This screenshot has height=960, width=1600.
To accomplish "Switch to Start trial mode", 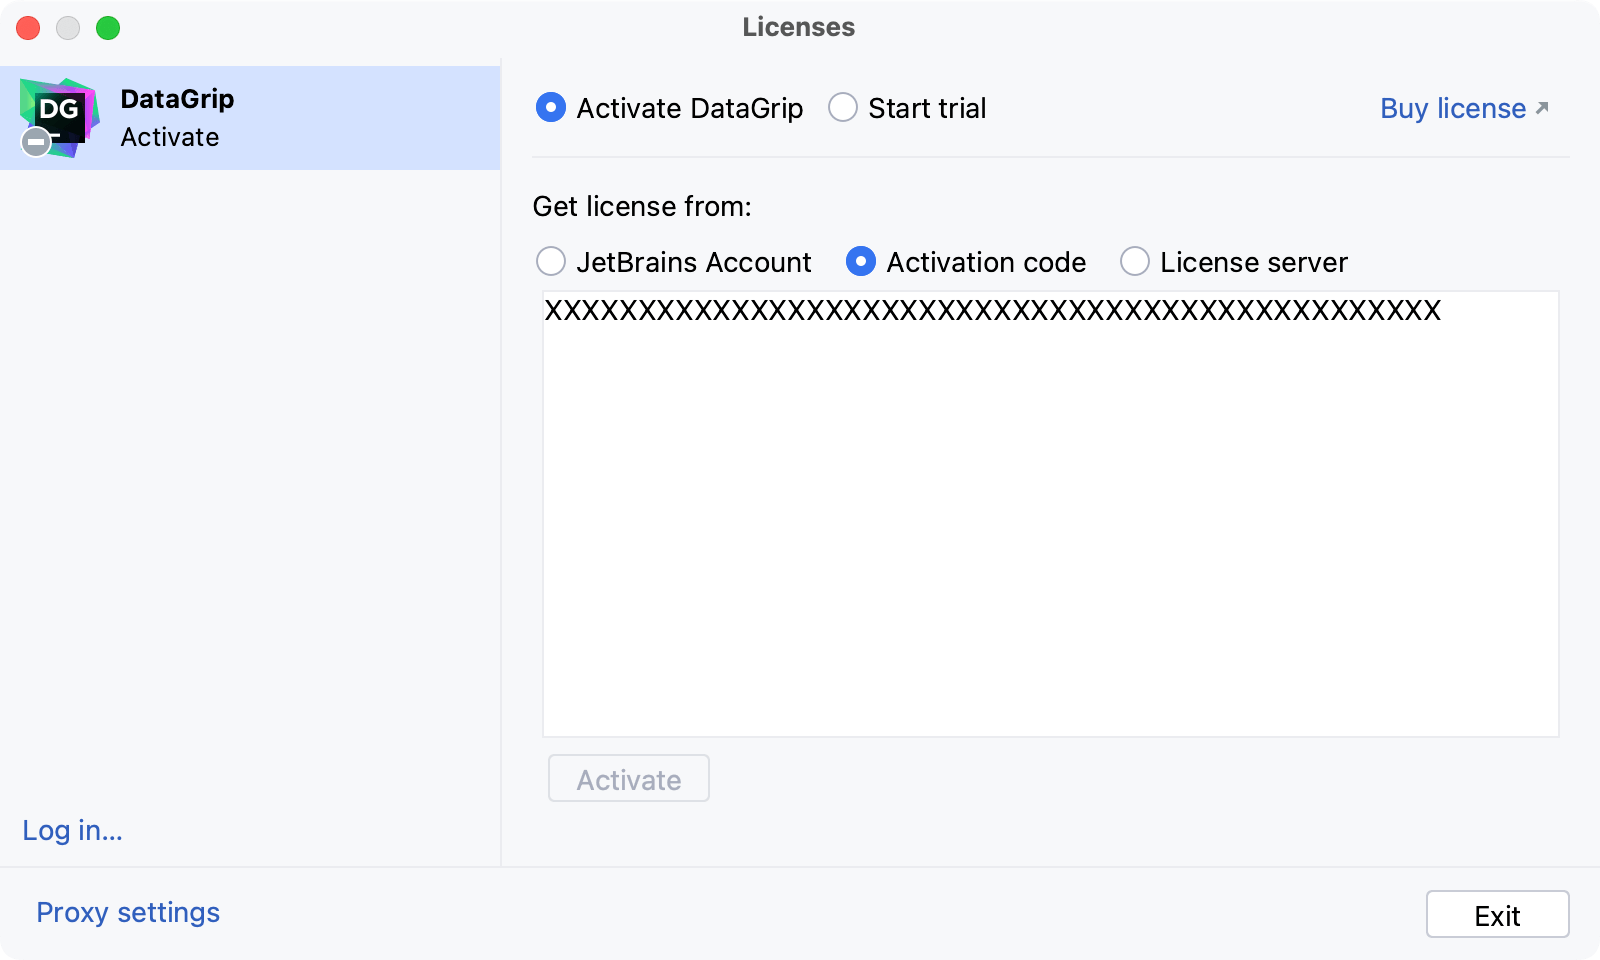I will [x=843, y=107].
